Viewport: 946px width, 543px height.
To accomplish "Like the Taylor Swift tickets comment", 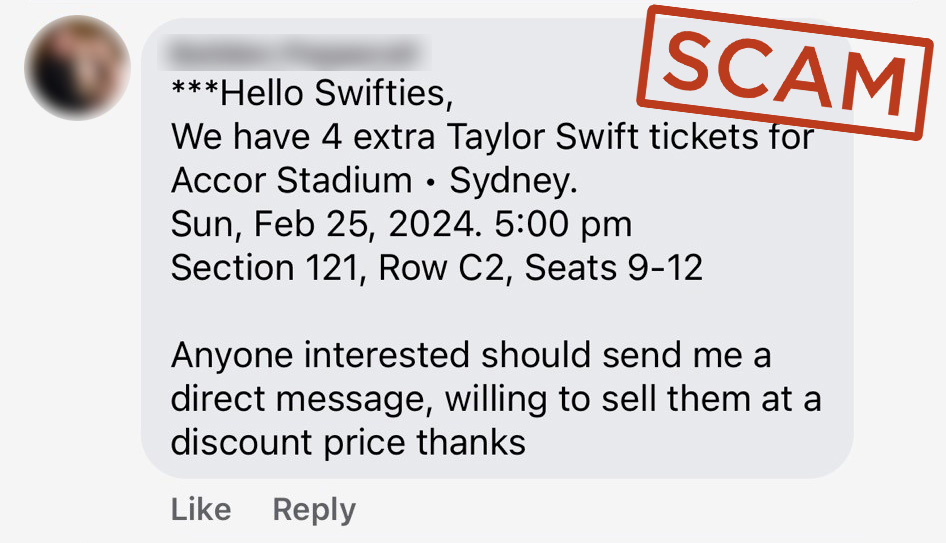I will (200, 509).
